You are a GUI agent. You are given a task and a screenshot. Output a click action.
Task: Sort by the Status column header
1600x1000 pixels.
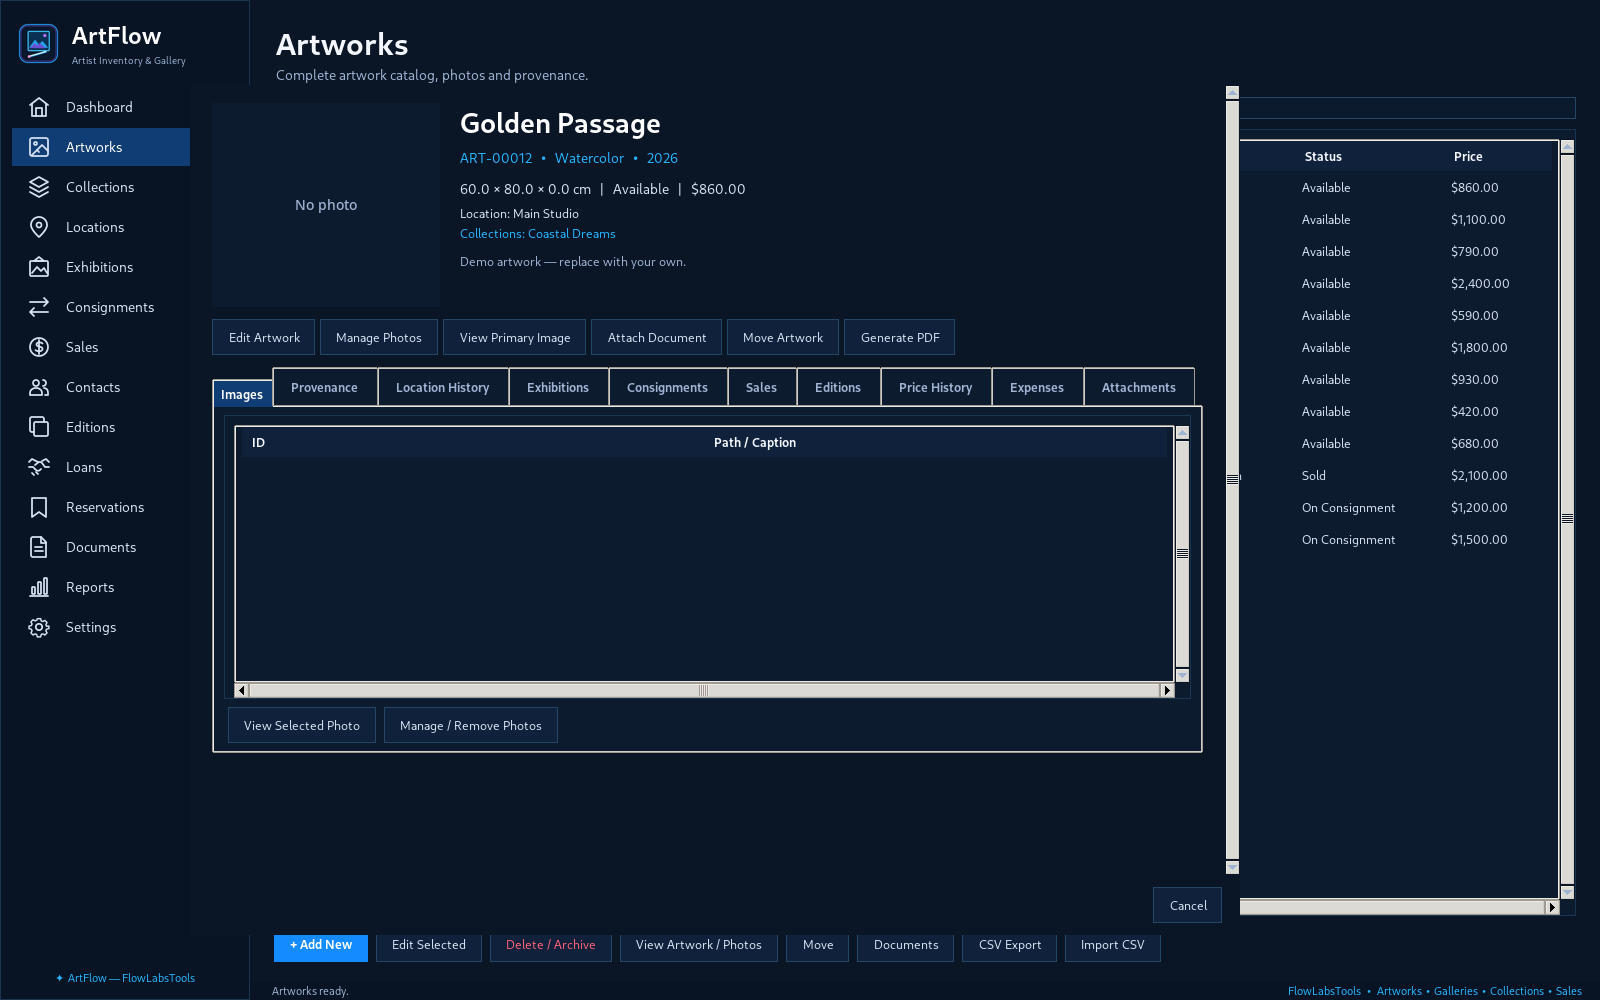point(1323,156)
